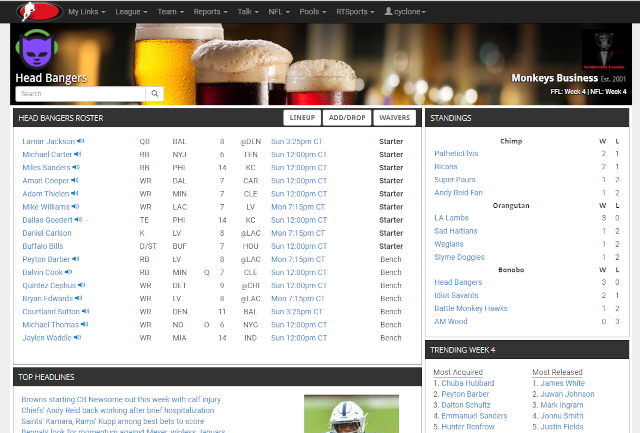This screenshot has width=640, height=433.
Task: Read Chiefs' Andy Reid hospitalization headline
Action: pyautogui.click(x=118, y=410)
